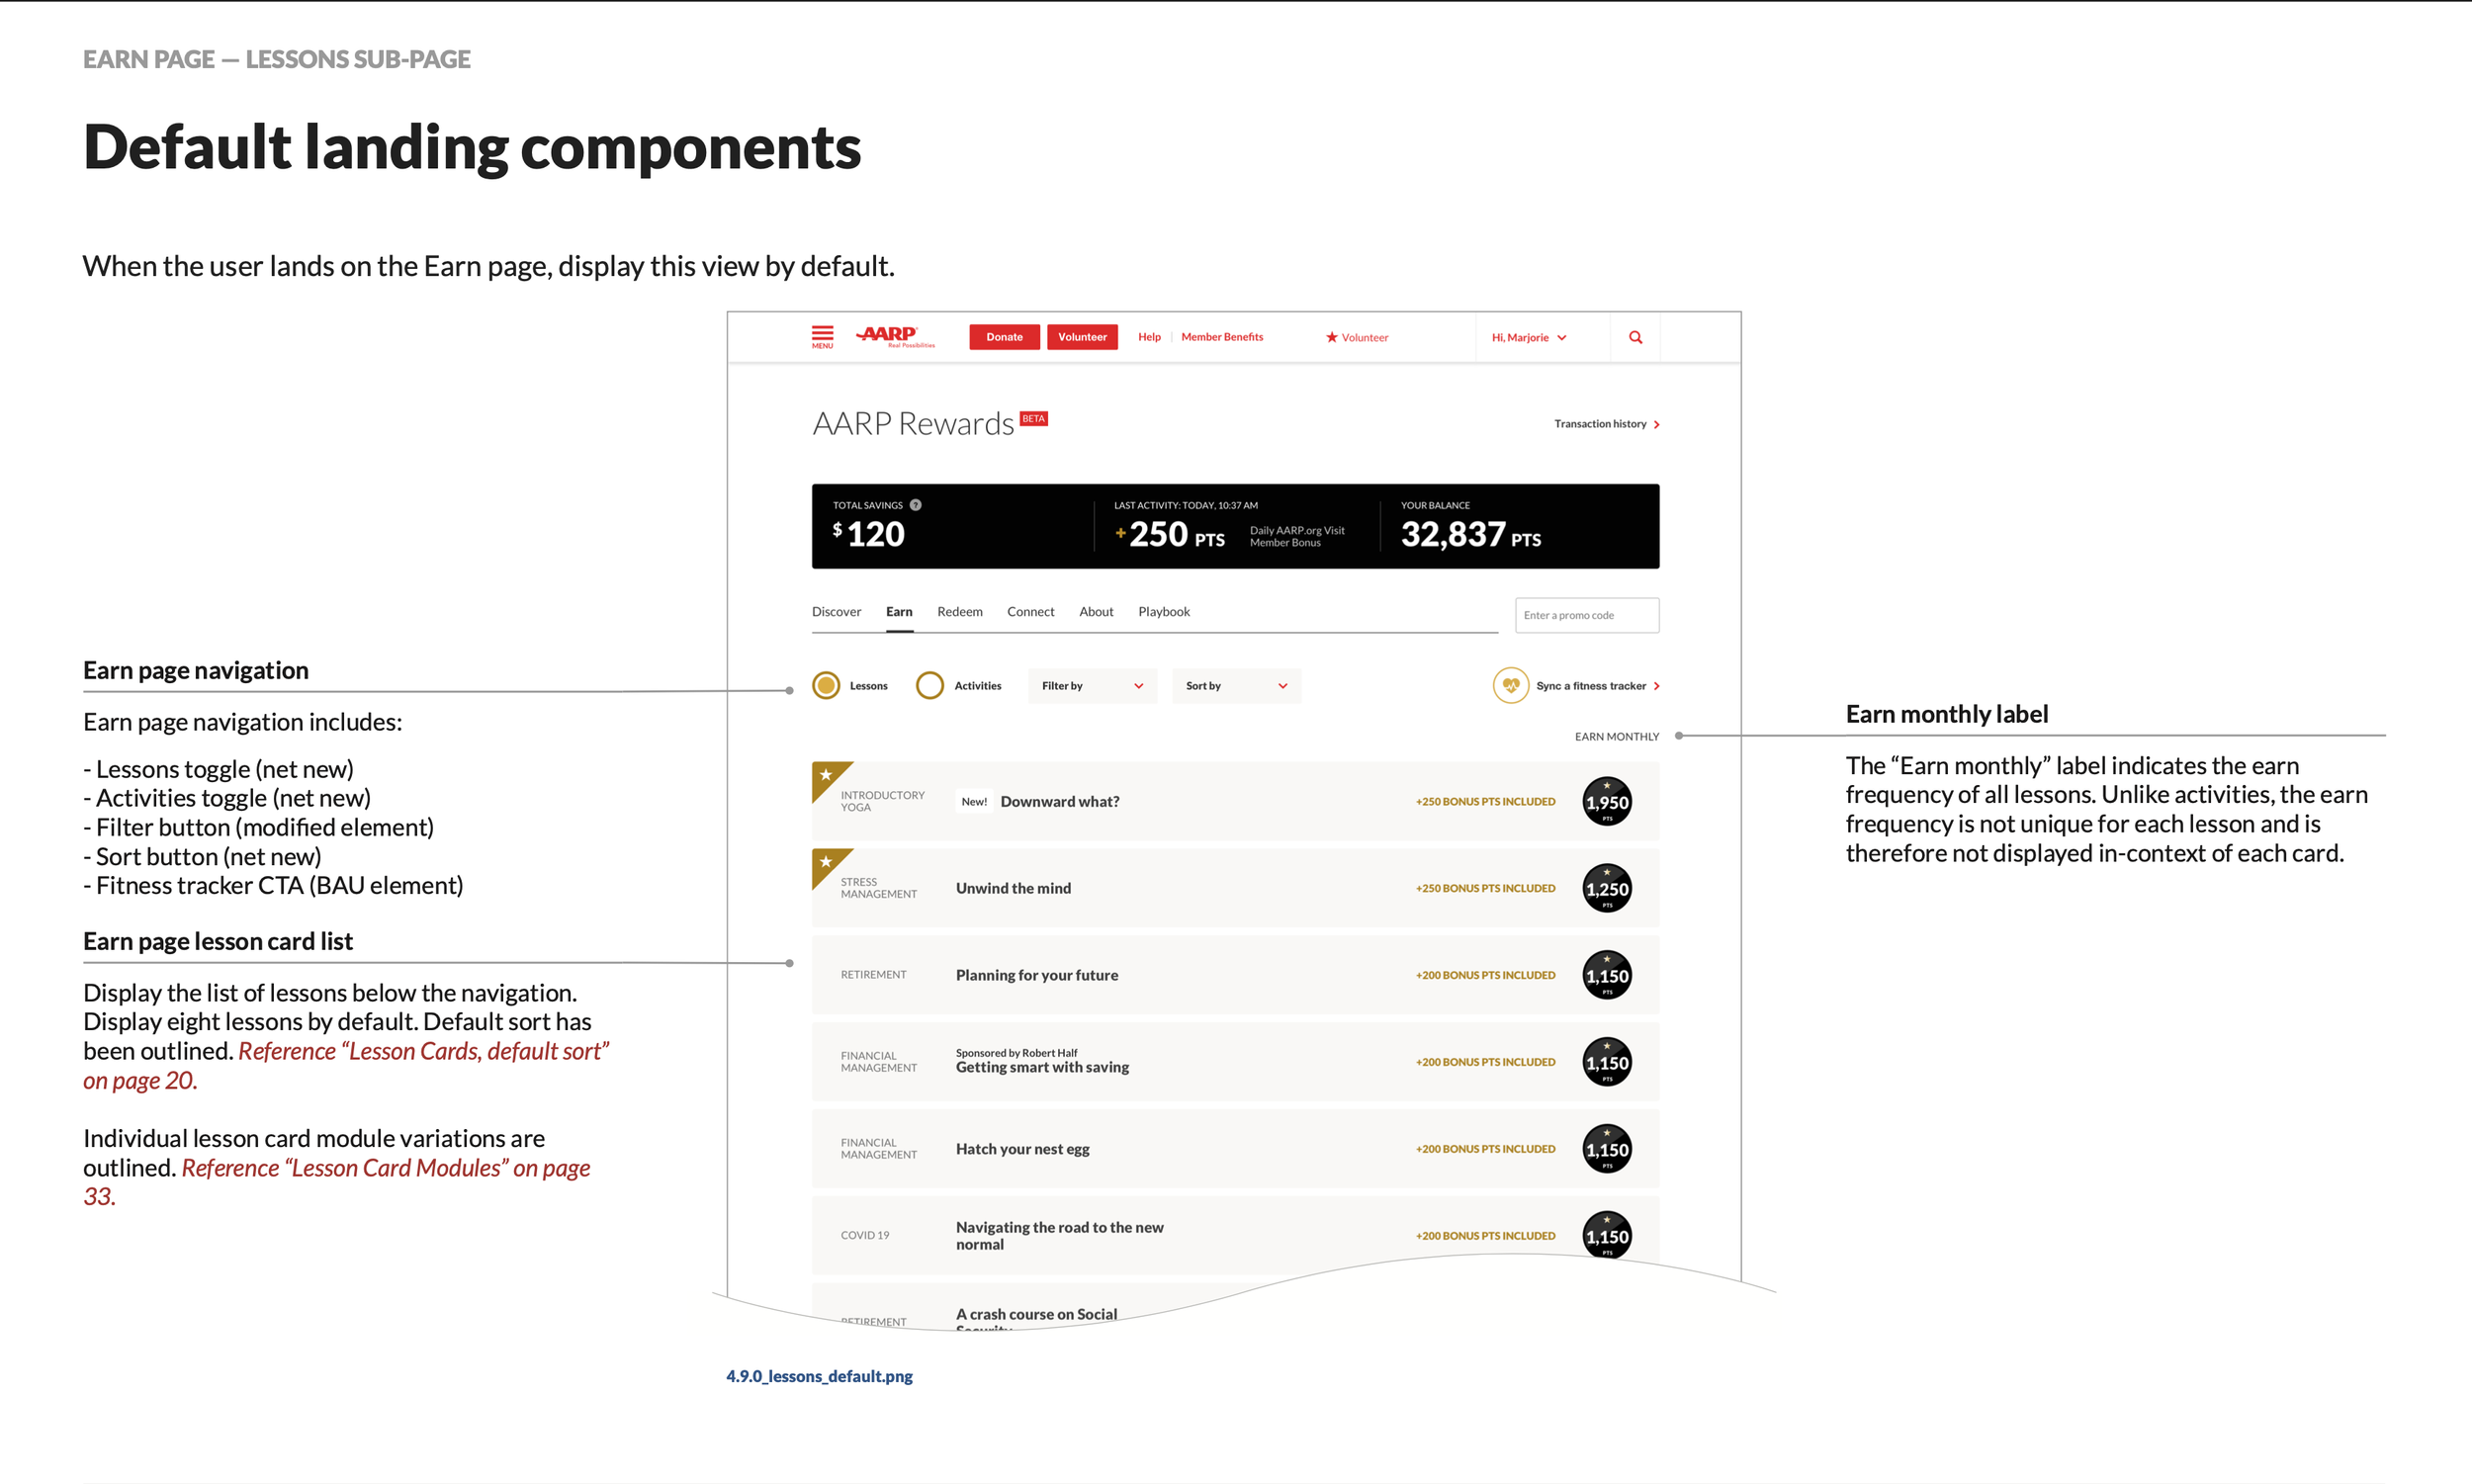Click the 1,950 points badge

tap(1606, 802)
